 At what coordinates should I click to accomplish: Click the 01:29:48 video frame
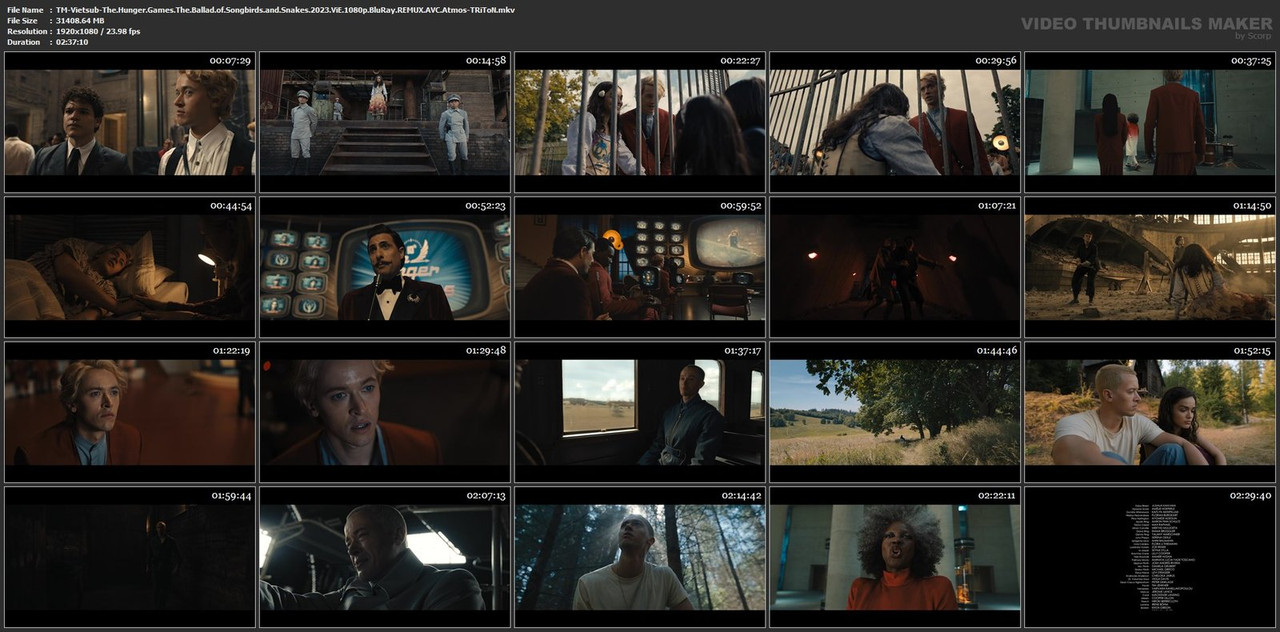385,412
